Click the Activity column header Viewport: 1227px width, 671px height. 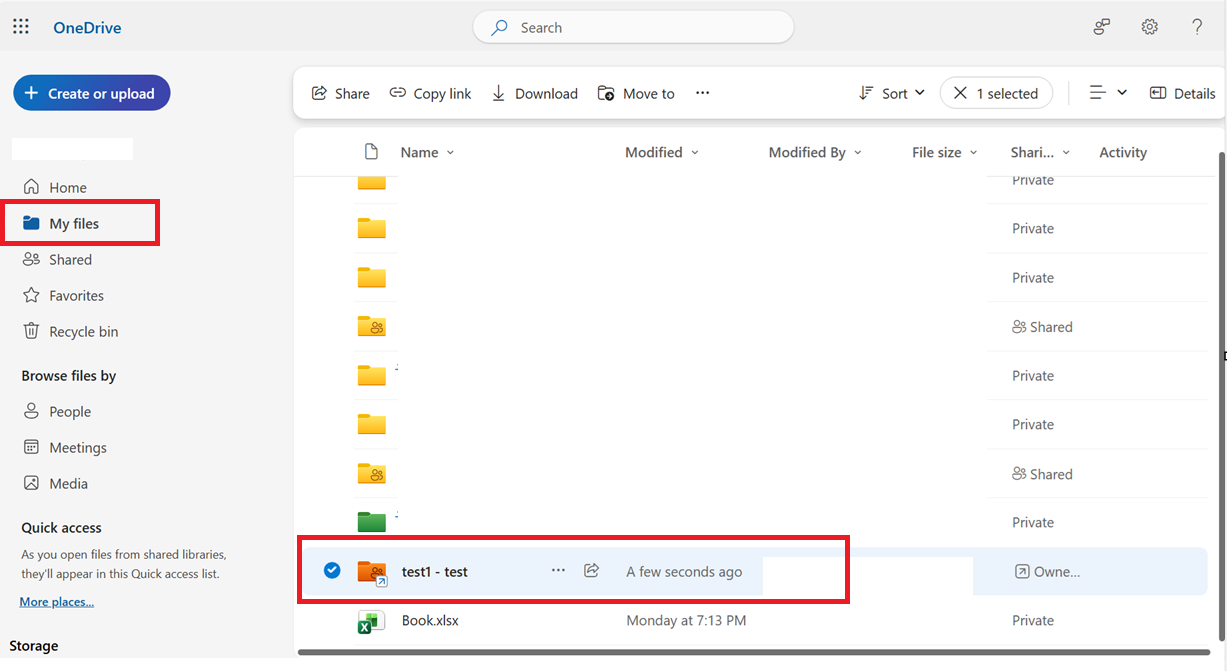(x=1123, y=152)
